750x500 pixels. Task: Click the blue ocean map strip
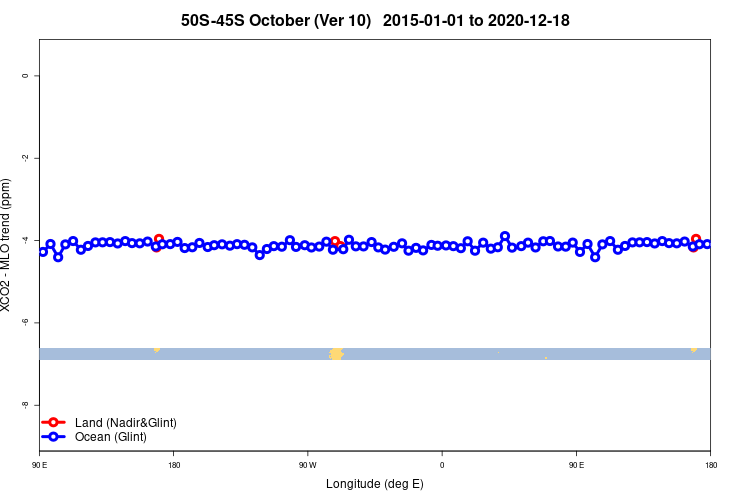pyautogui.click(x=375, y=354)
